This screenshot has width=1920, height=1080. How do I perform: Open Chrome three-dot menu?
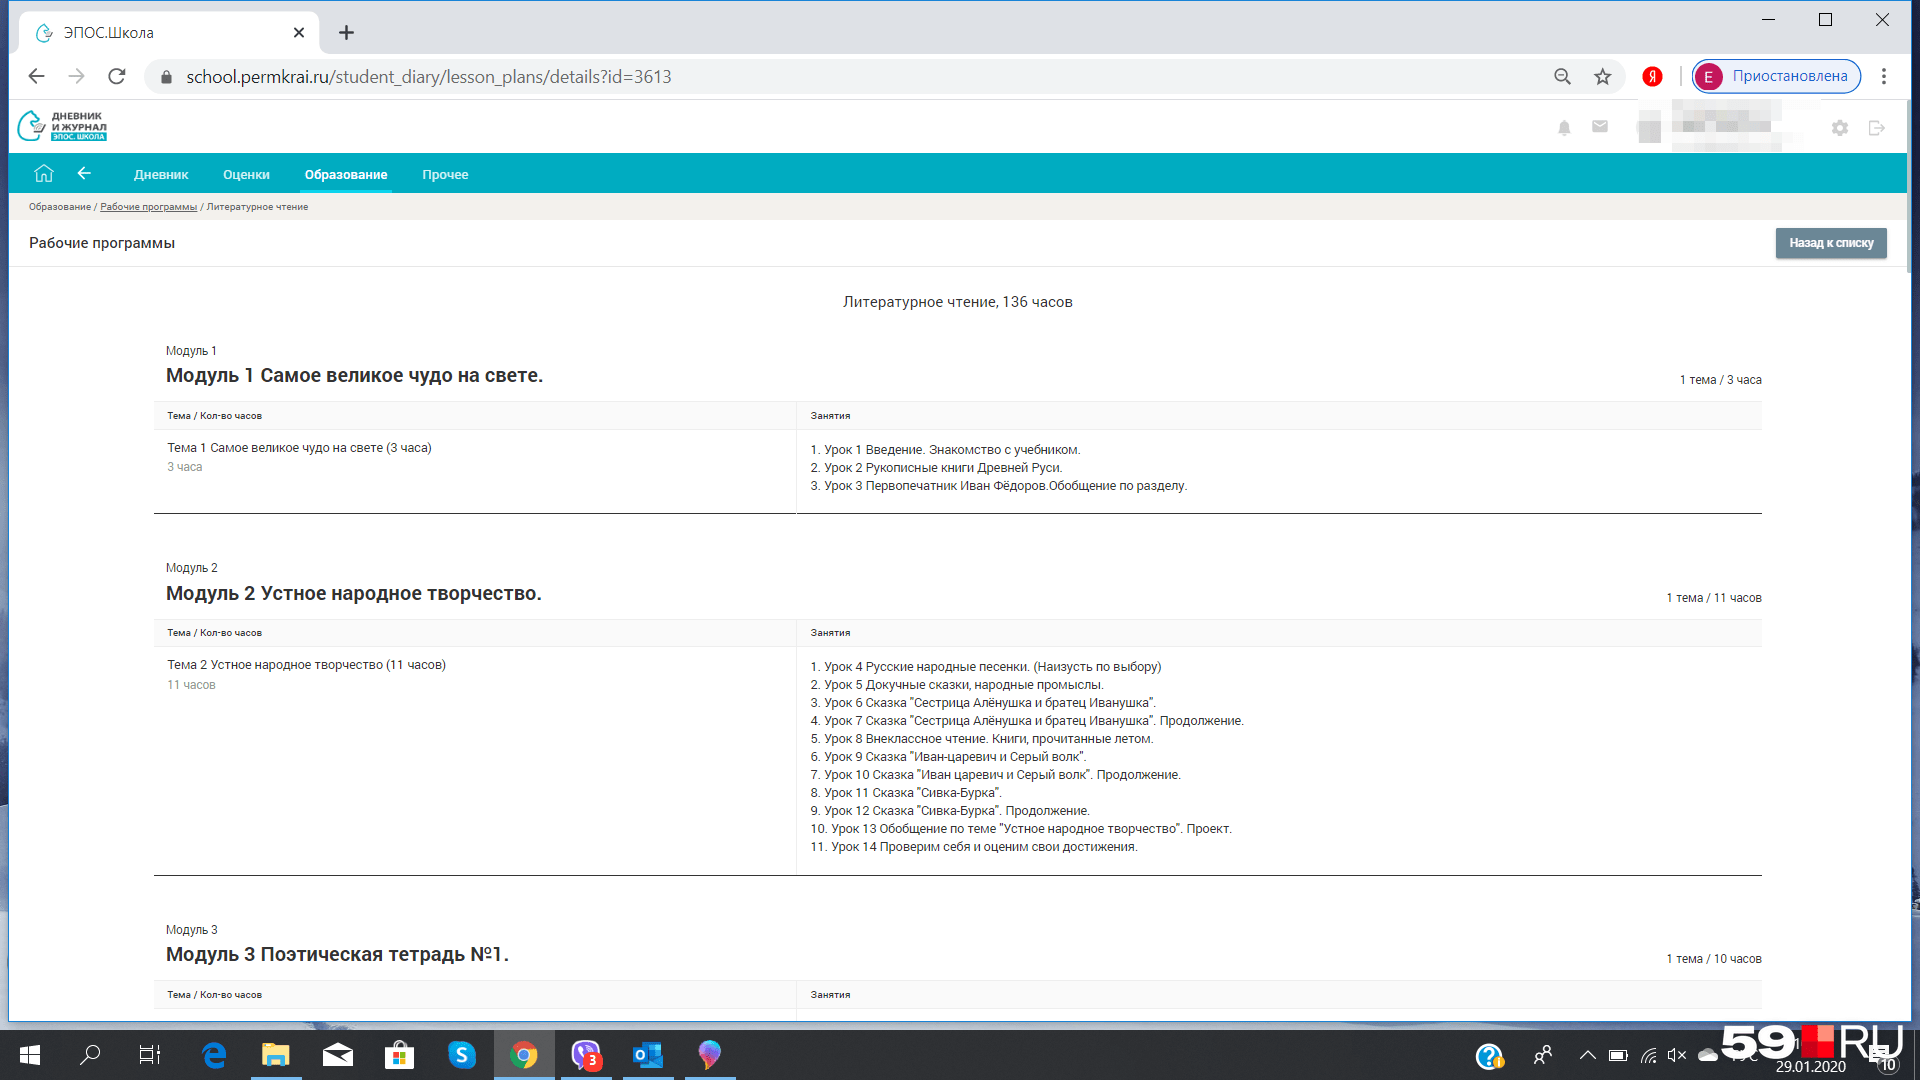[x=1884, y=77]
